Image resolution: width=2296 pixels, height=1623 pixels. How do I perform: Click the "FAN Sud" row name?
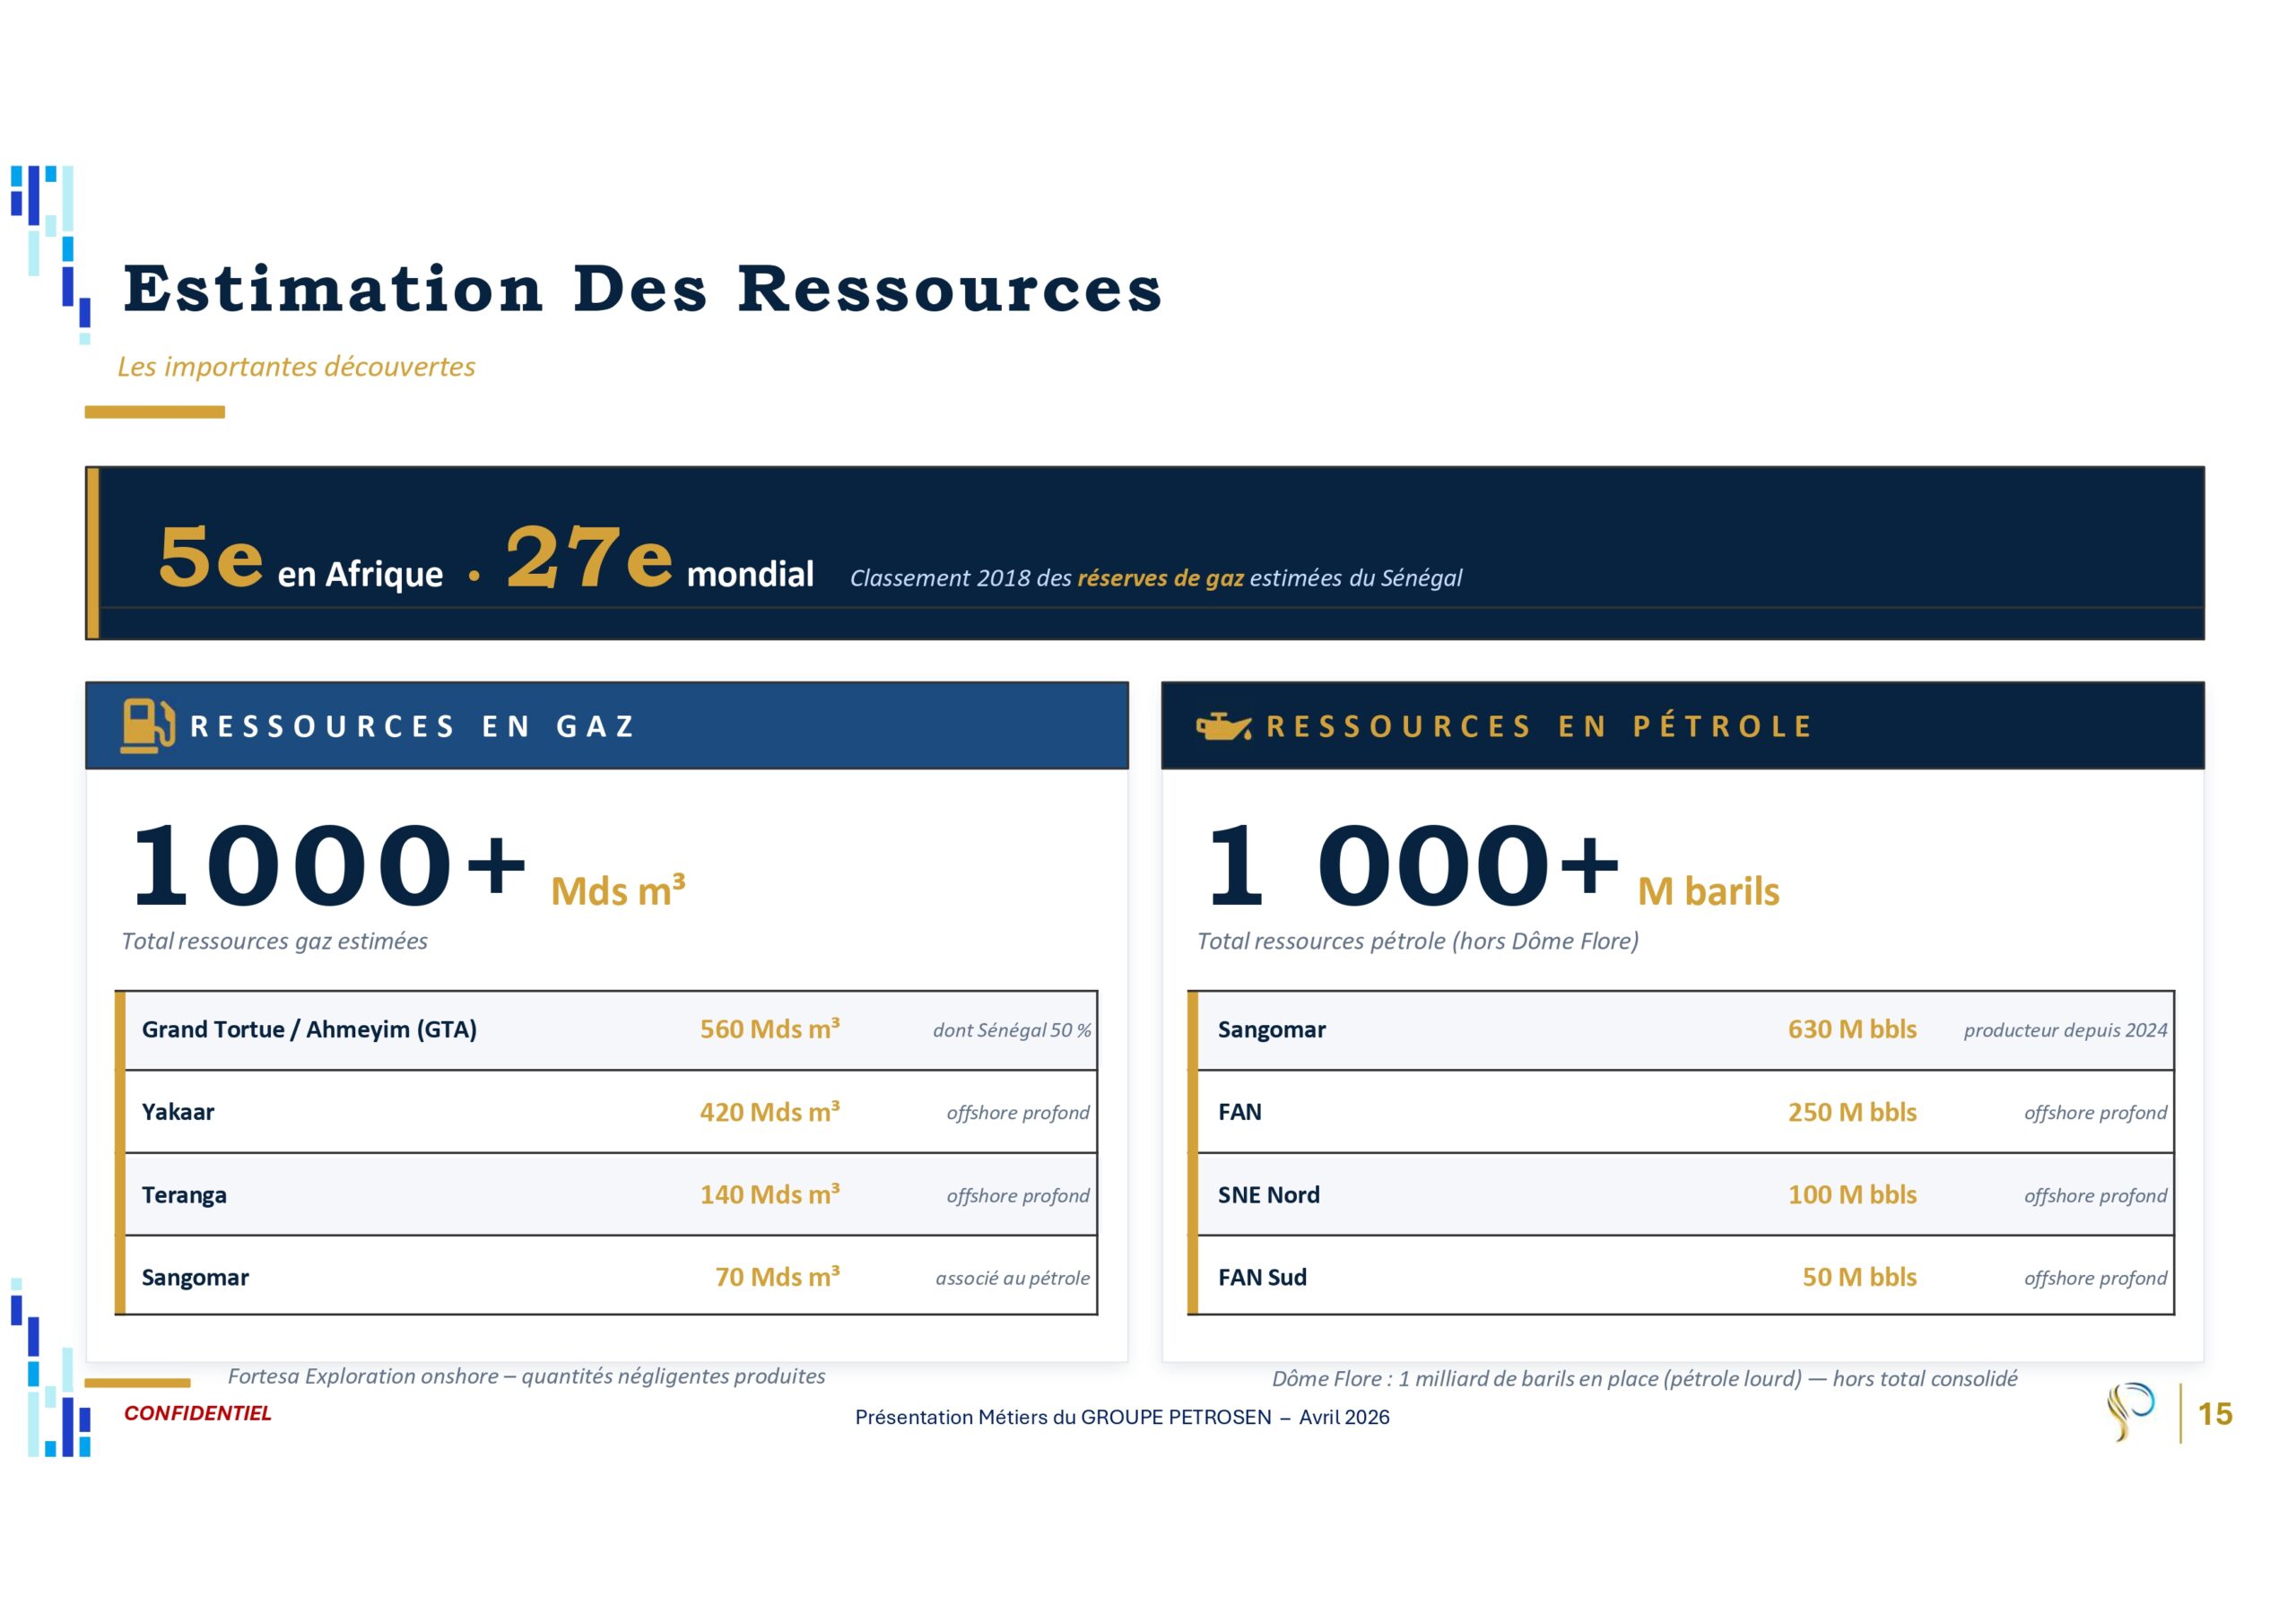1262,1277
